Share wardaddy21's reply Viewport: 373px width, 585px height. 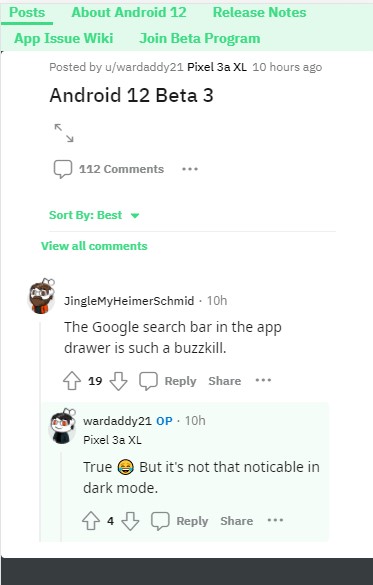tap(236, 521)
